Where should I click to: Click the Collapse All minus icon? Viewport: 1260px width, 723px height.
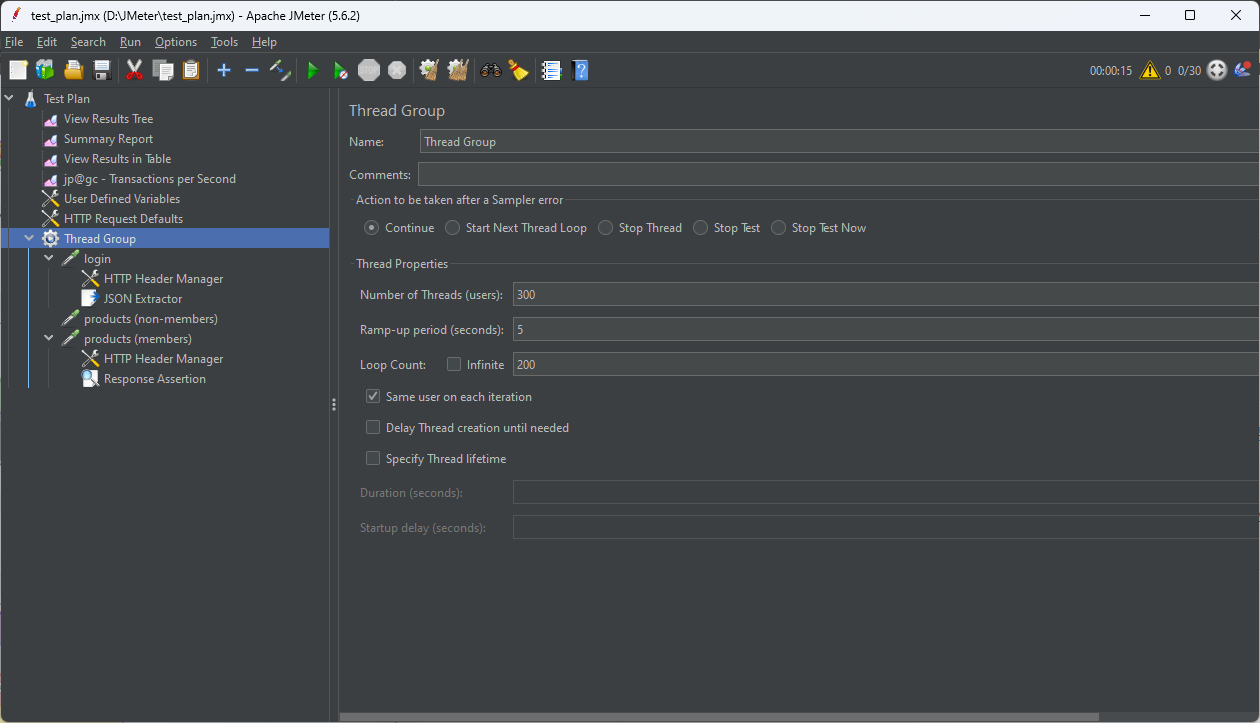click(252, 70)
